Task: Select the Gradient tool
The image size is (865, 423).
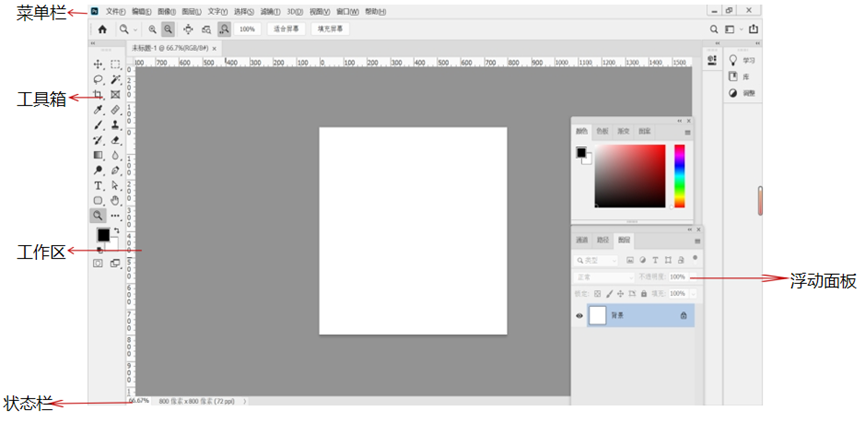Action: [x=98, y=155]
